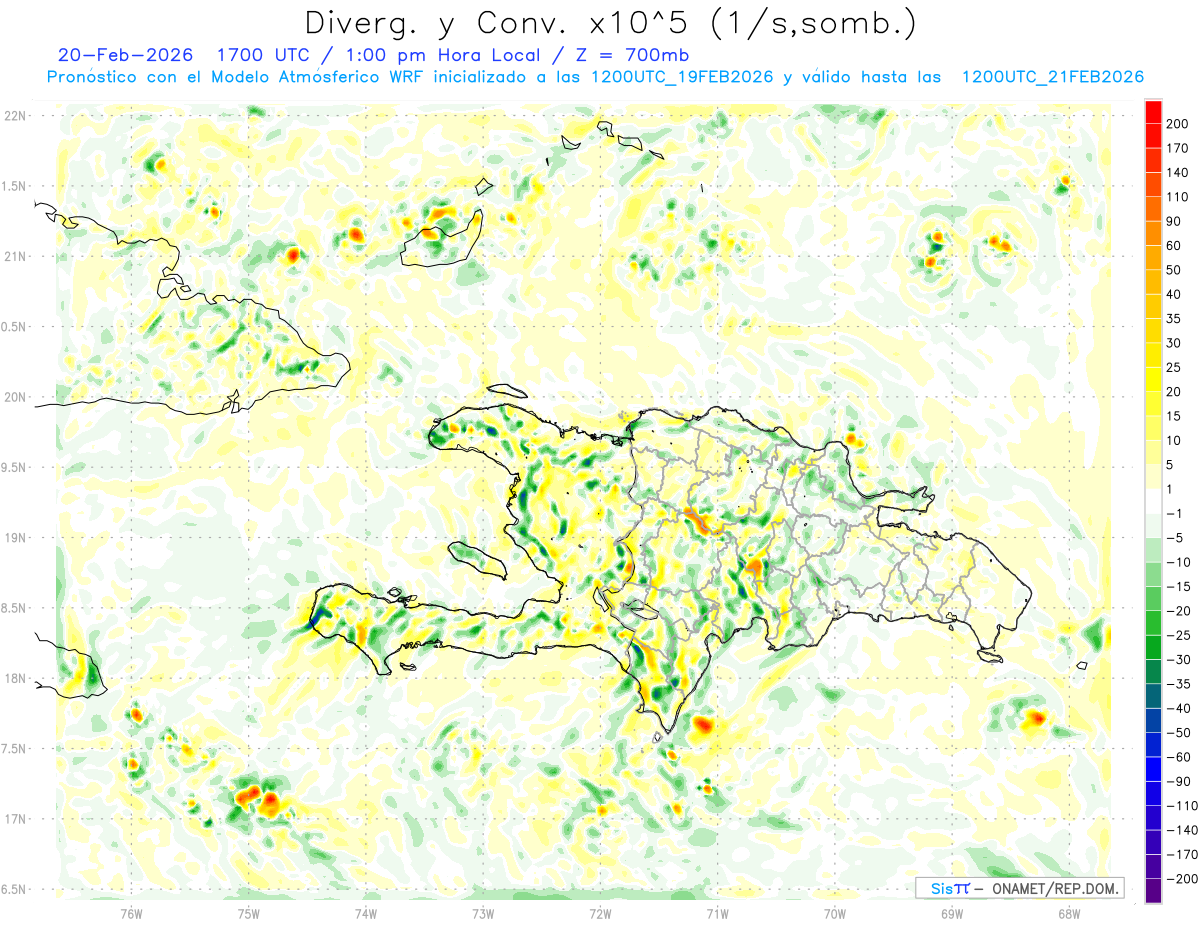Click the '22N' latitude label
Screen dimensions: 1200x927
15,116
